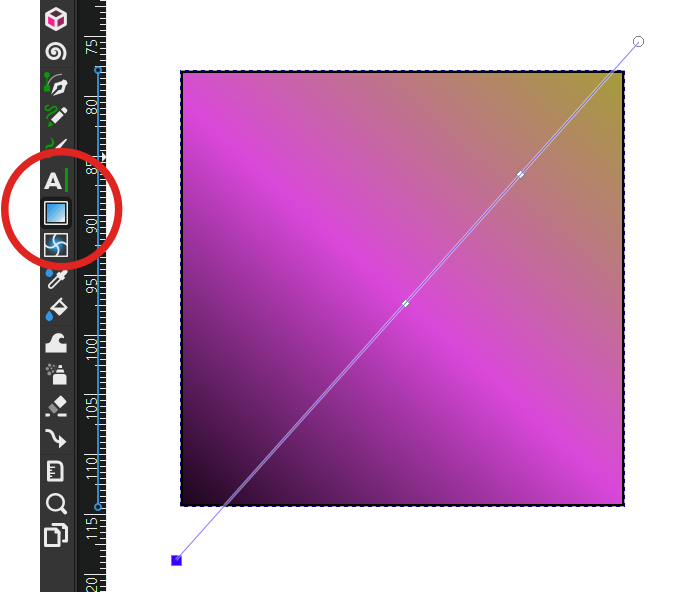Activate the Tweak tool

pyautogui.click(x=56, y=343)
